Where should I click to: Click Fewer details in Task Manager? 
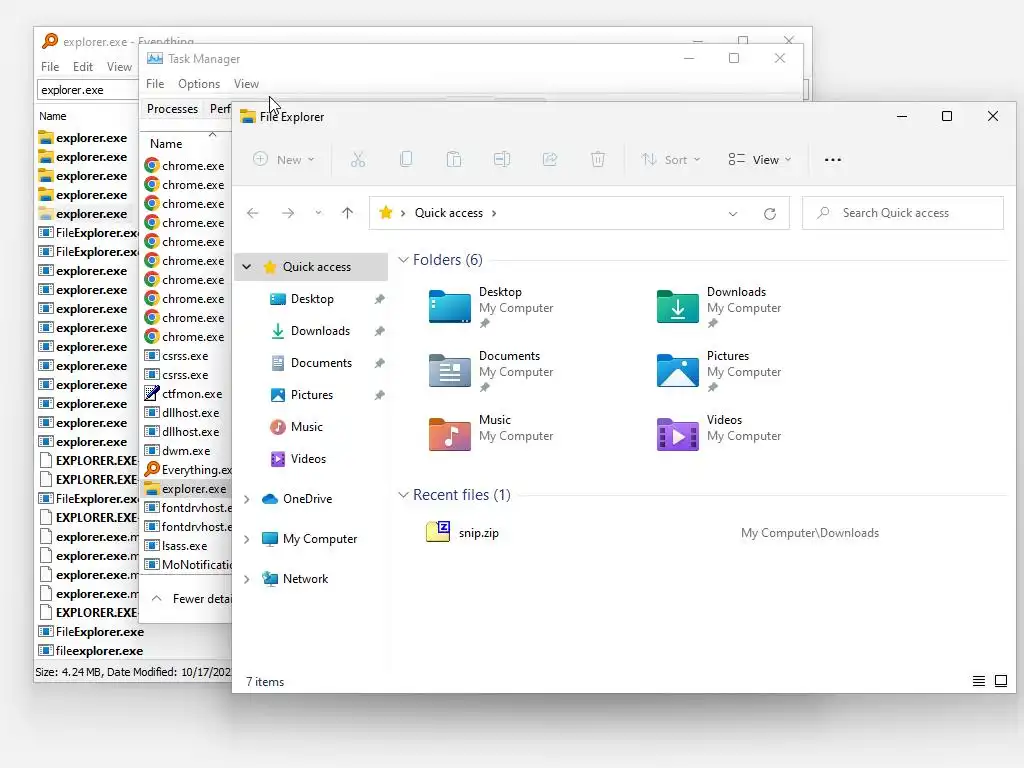click(x=191, y=599)
